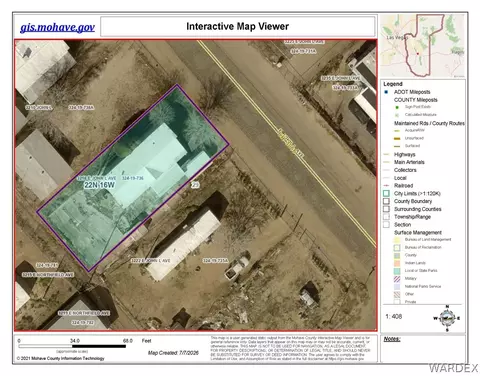
Task: Click the green Sign Post Exists marker
Action: pyautogui.click(x=397, y=107)
